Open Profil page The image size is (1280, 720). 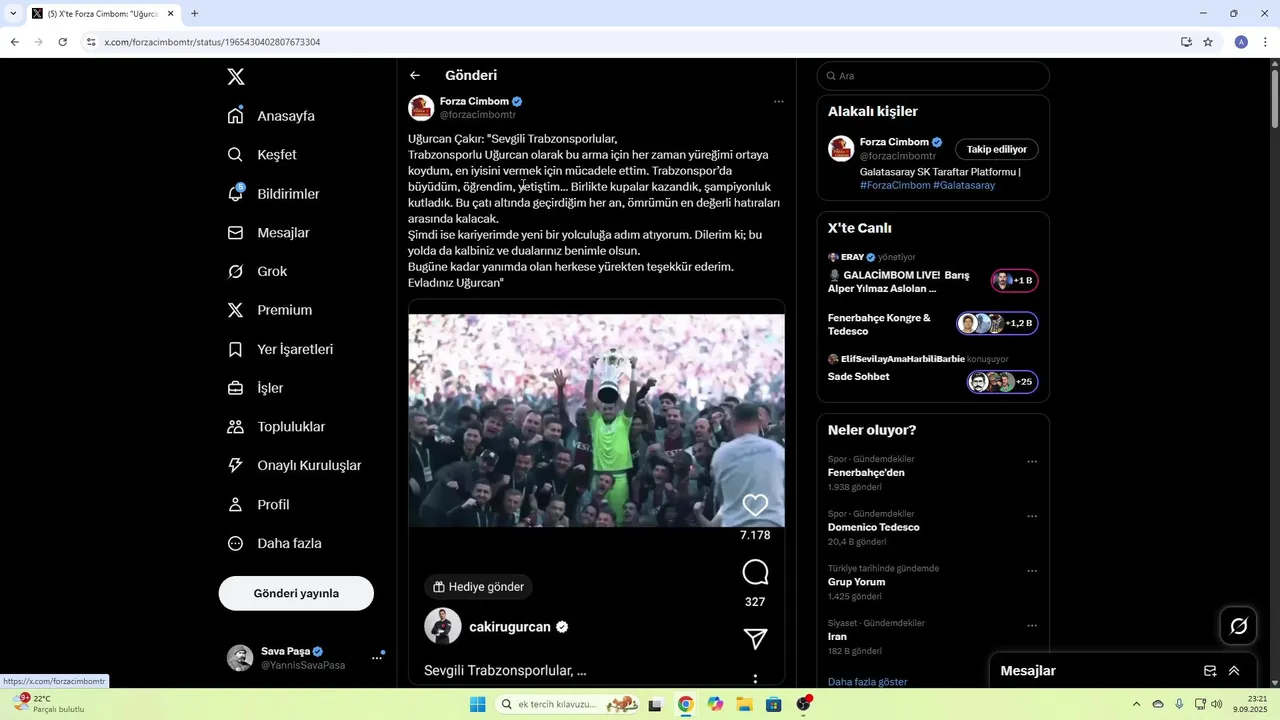click(x=259, y=505)
